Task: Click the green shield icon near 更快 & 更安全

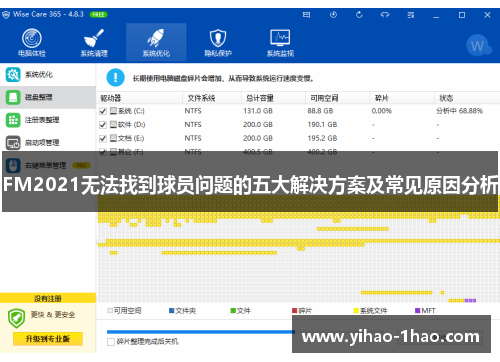Action: [x=17, y=318]
